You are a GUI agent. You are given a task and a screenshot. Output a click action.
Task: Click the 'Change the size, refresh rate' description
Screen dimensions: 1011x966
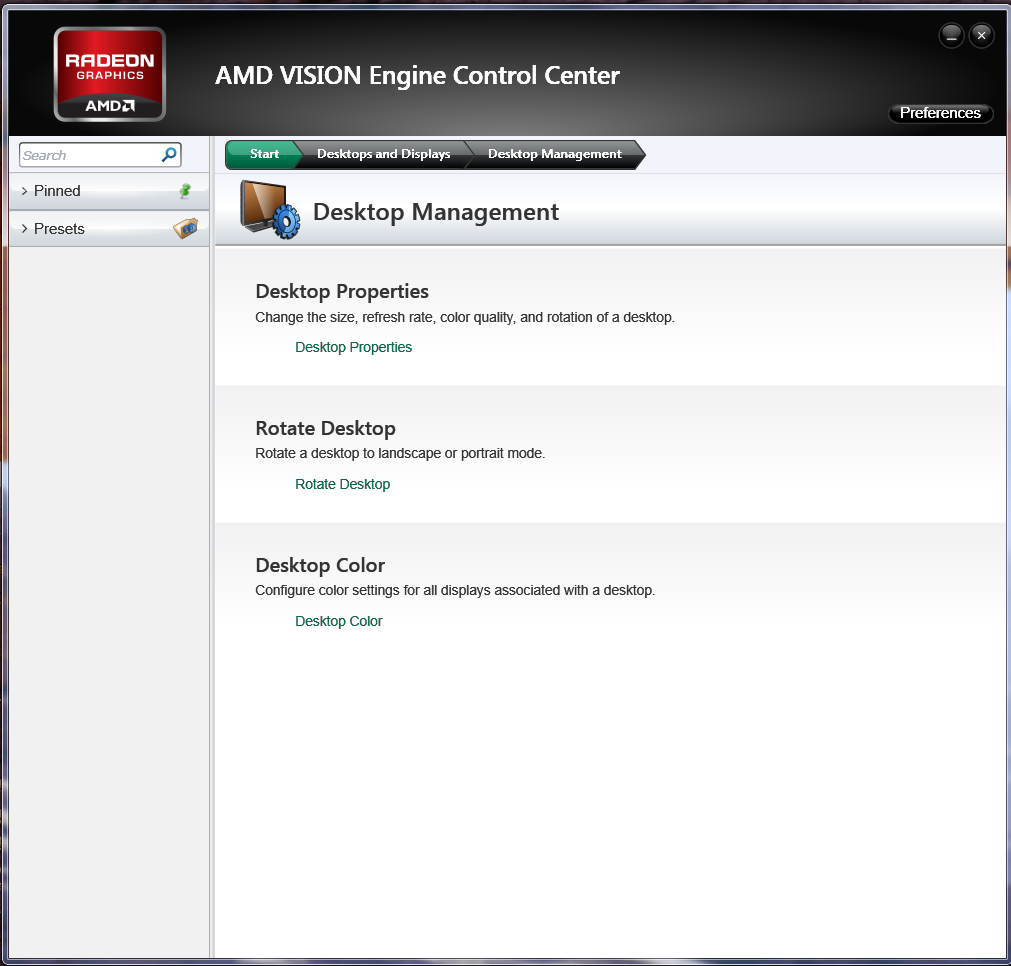point(465,317)
